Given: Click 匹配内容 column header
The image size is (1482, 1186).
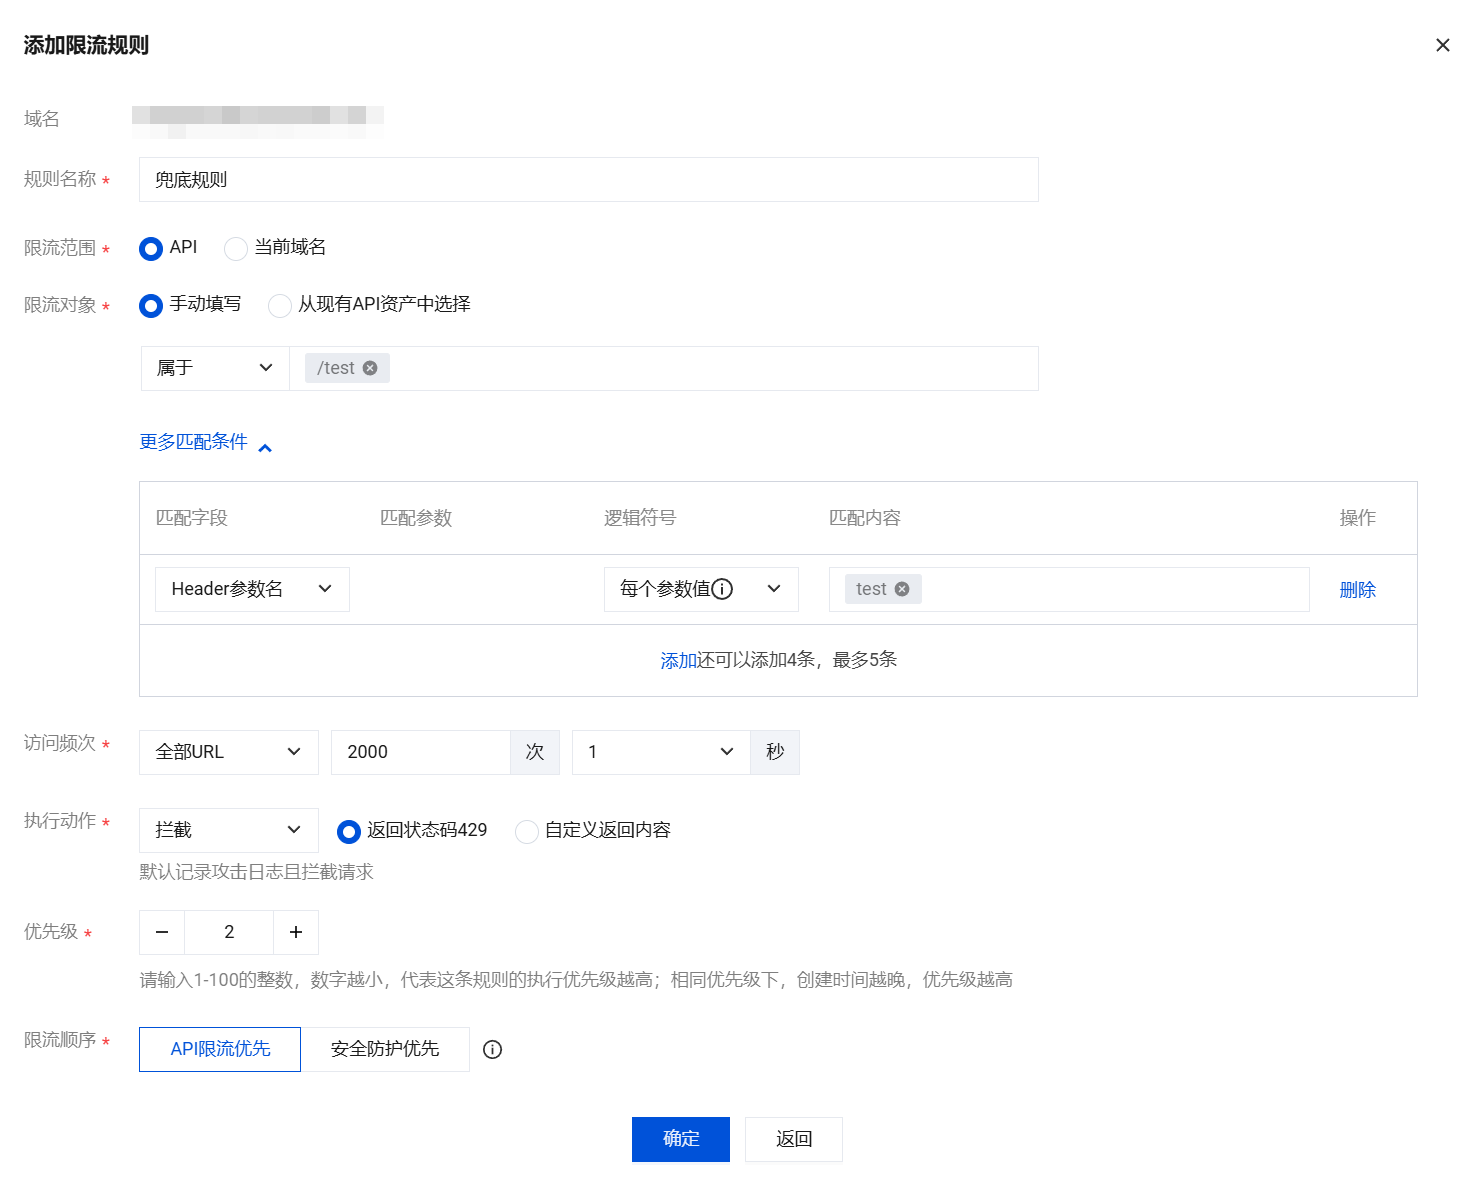Looking at the screenshot, I should pyautogui.click(x=865, y=518).
